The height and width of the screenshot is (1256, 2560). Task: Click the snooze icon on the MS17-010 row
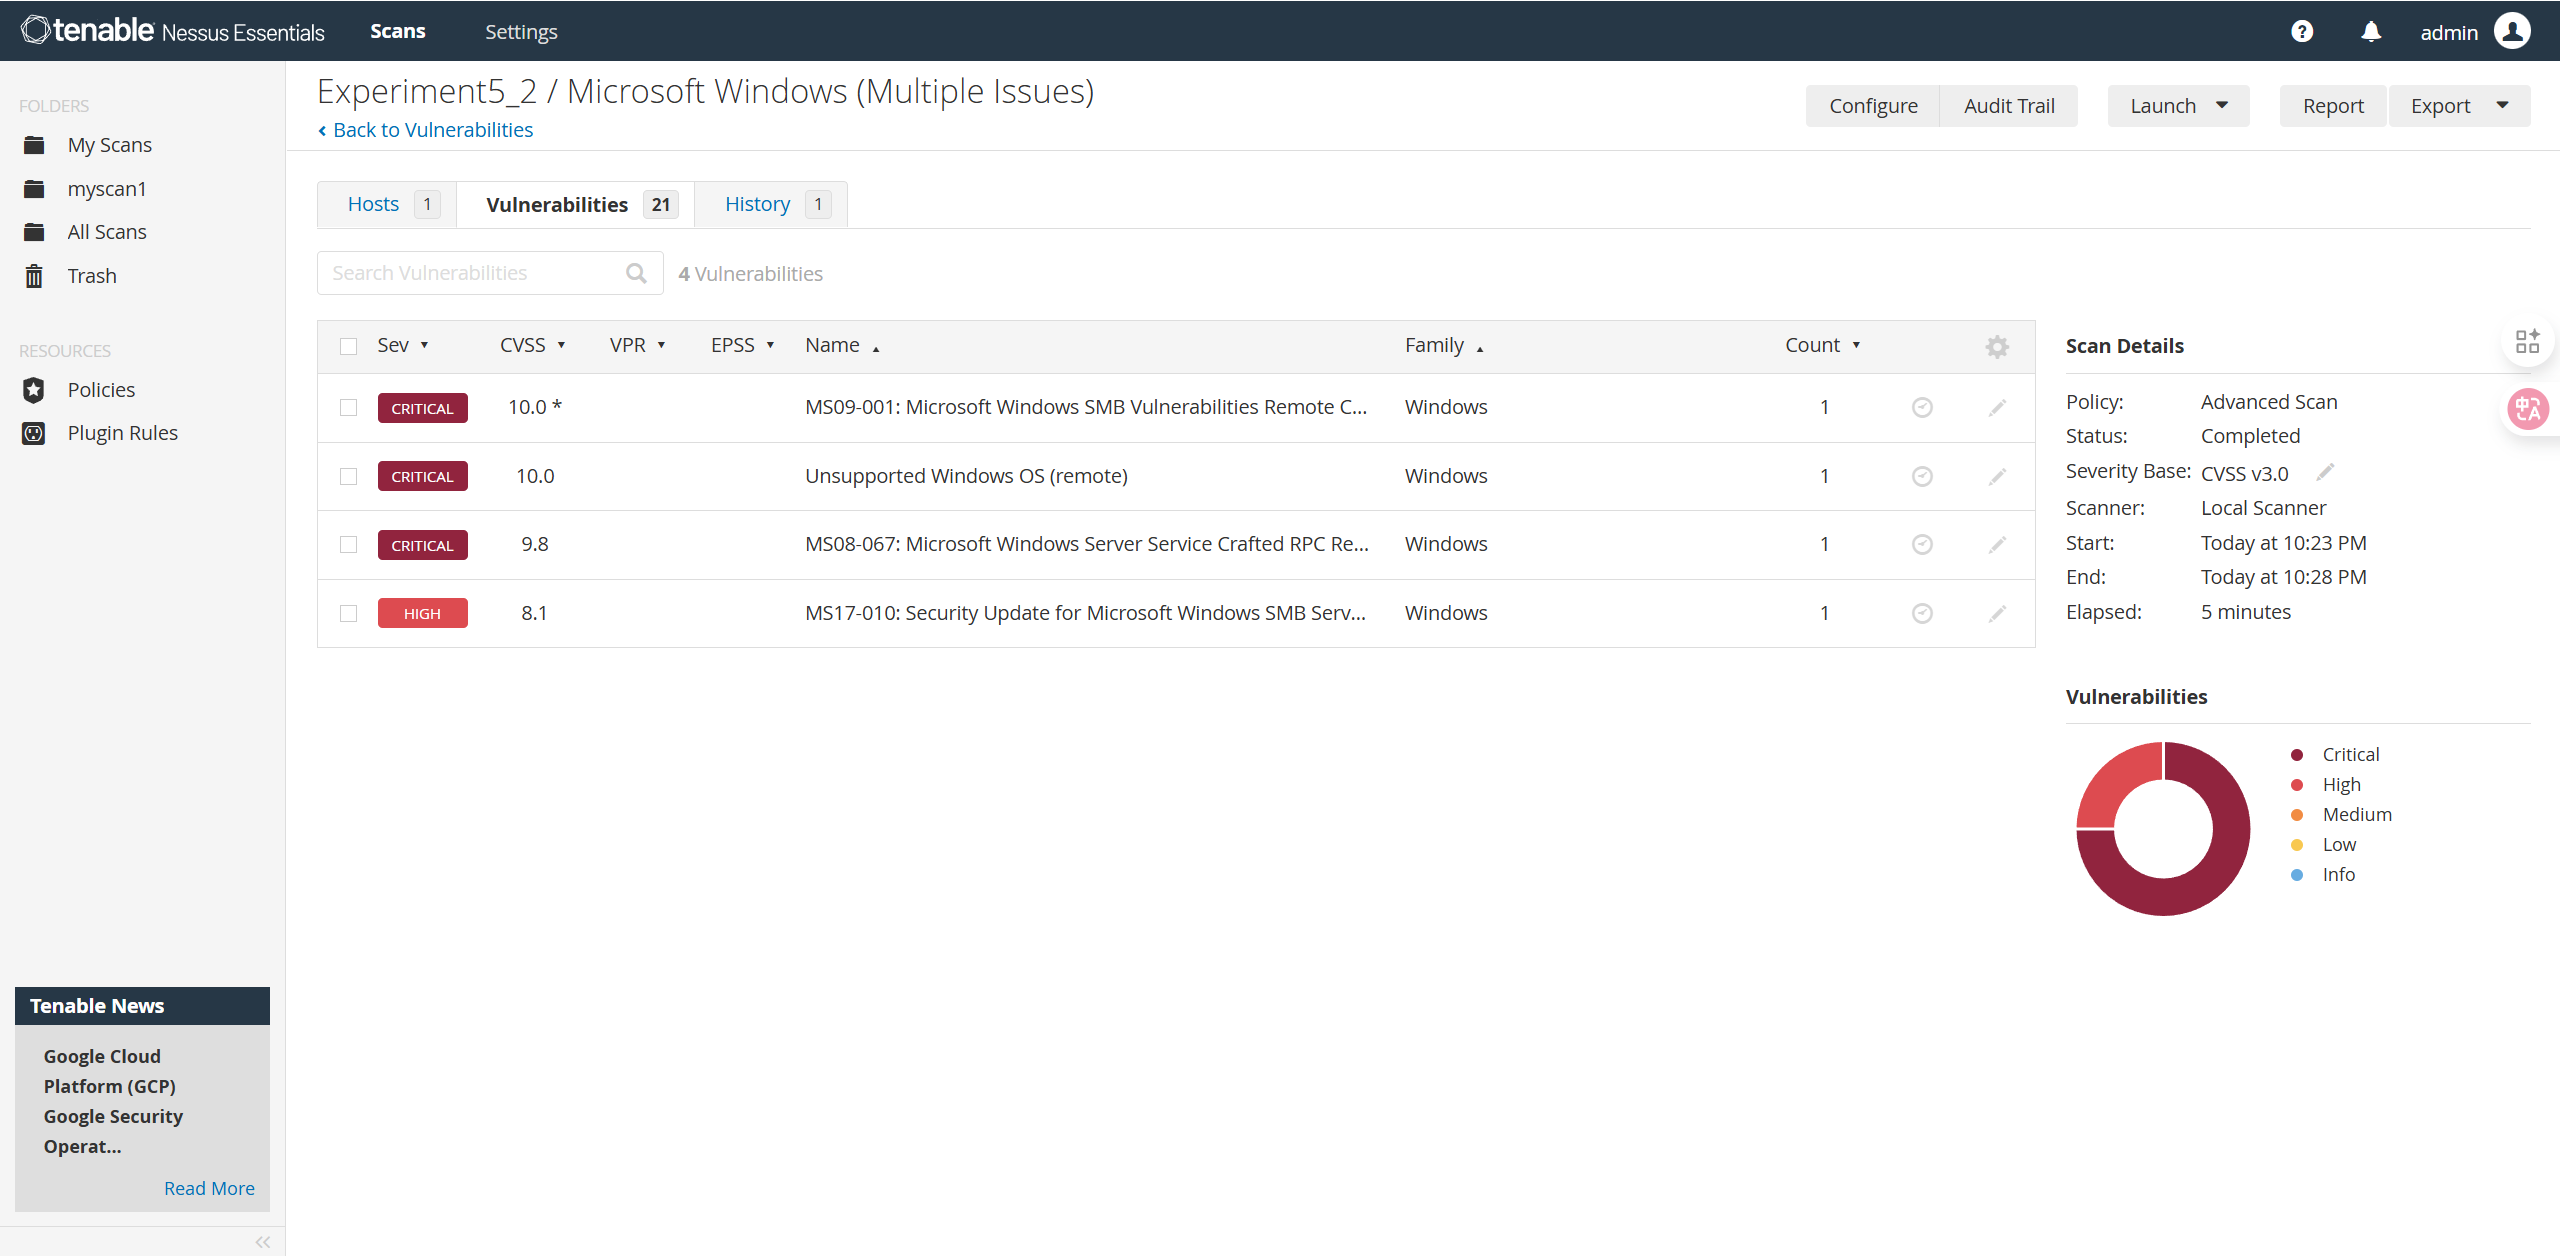pos(1921,613)
